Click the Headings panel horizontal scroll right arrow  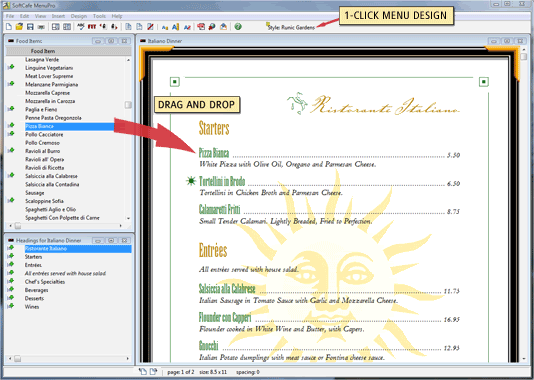[x=127, y=359]
